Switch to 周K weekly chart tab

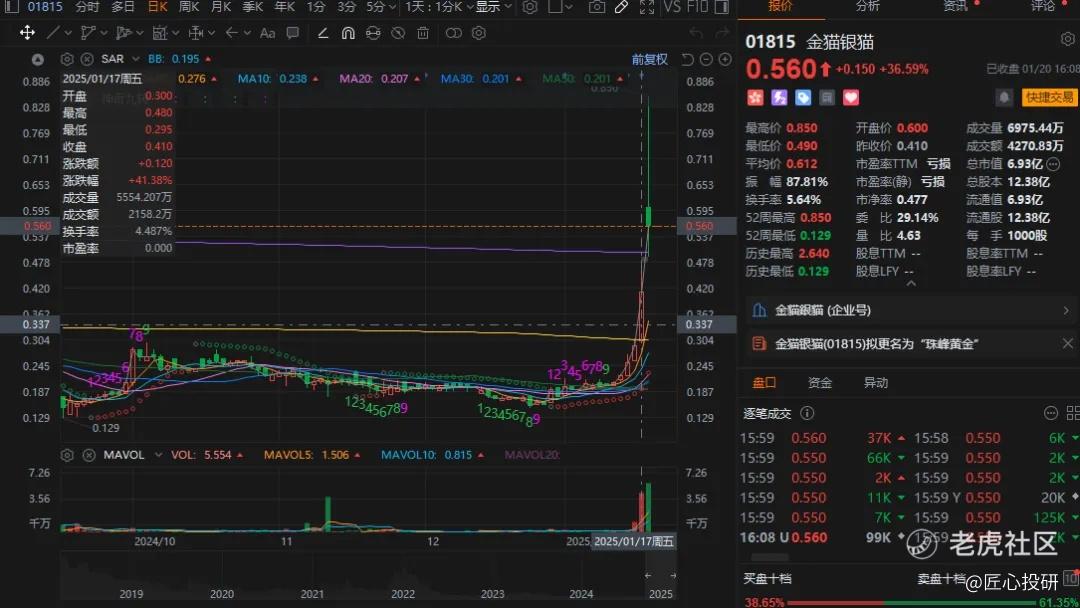tap(189, 7)
